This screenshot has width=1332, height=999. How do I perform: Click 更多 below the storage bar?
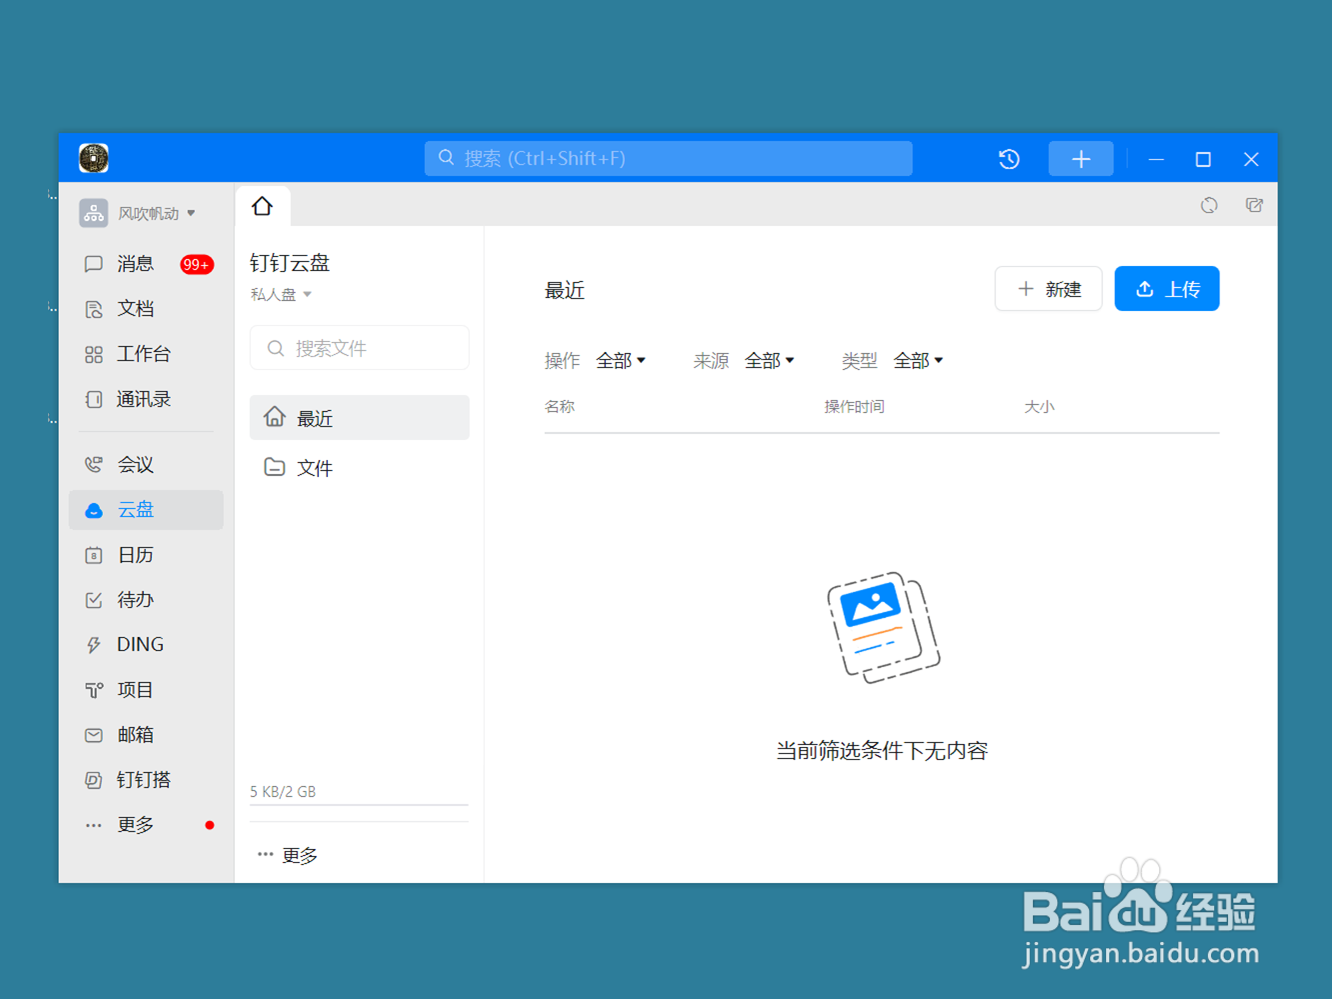(288, 855)
